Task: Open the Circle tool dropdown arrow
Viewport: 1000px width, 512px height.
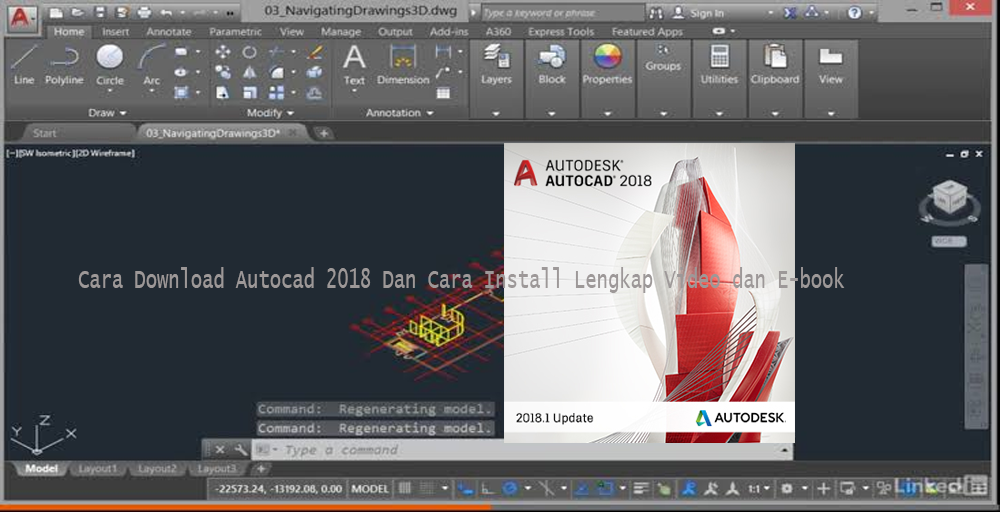Action: (110, 91)
